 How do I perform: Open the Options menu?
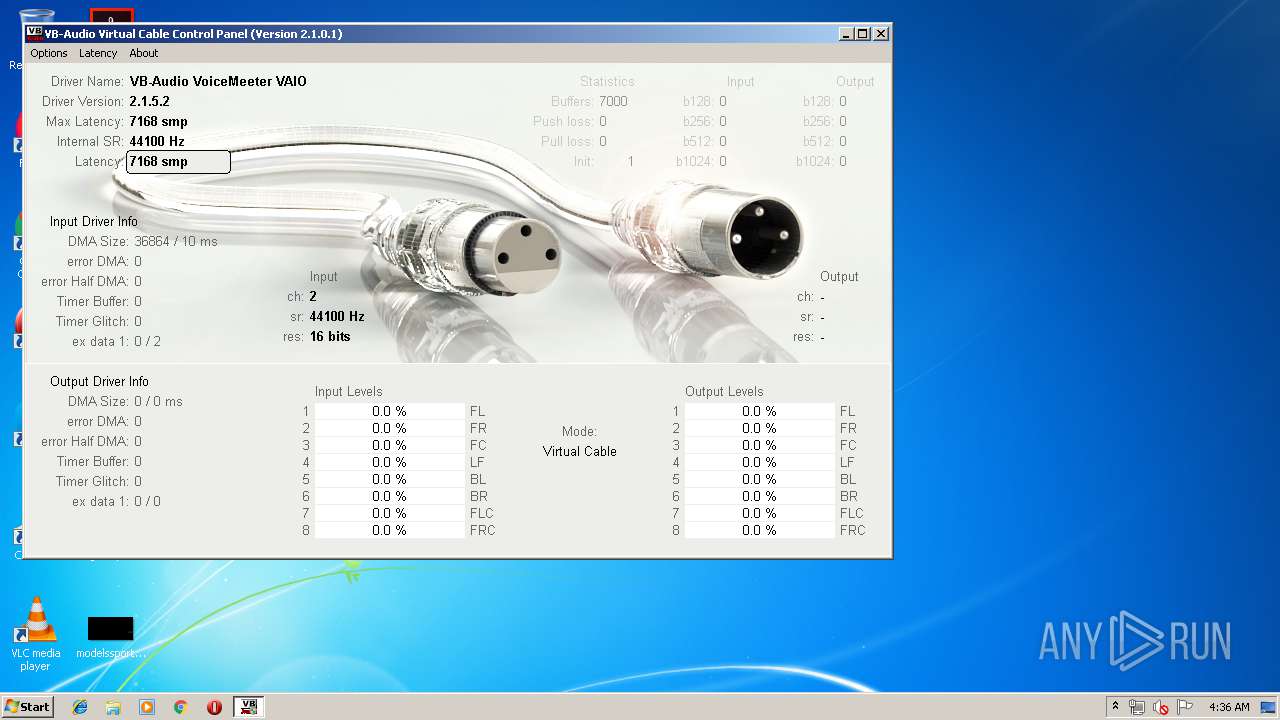point(49,53)
